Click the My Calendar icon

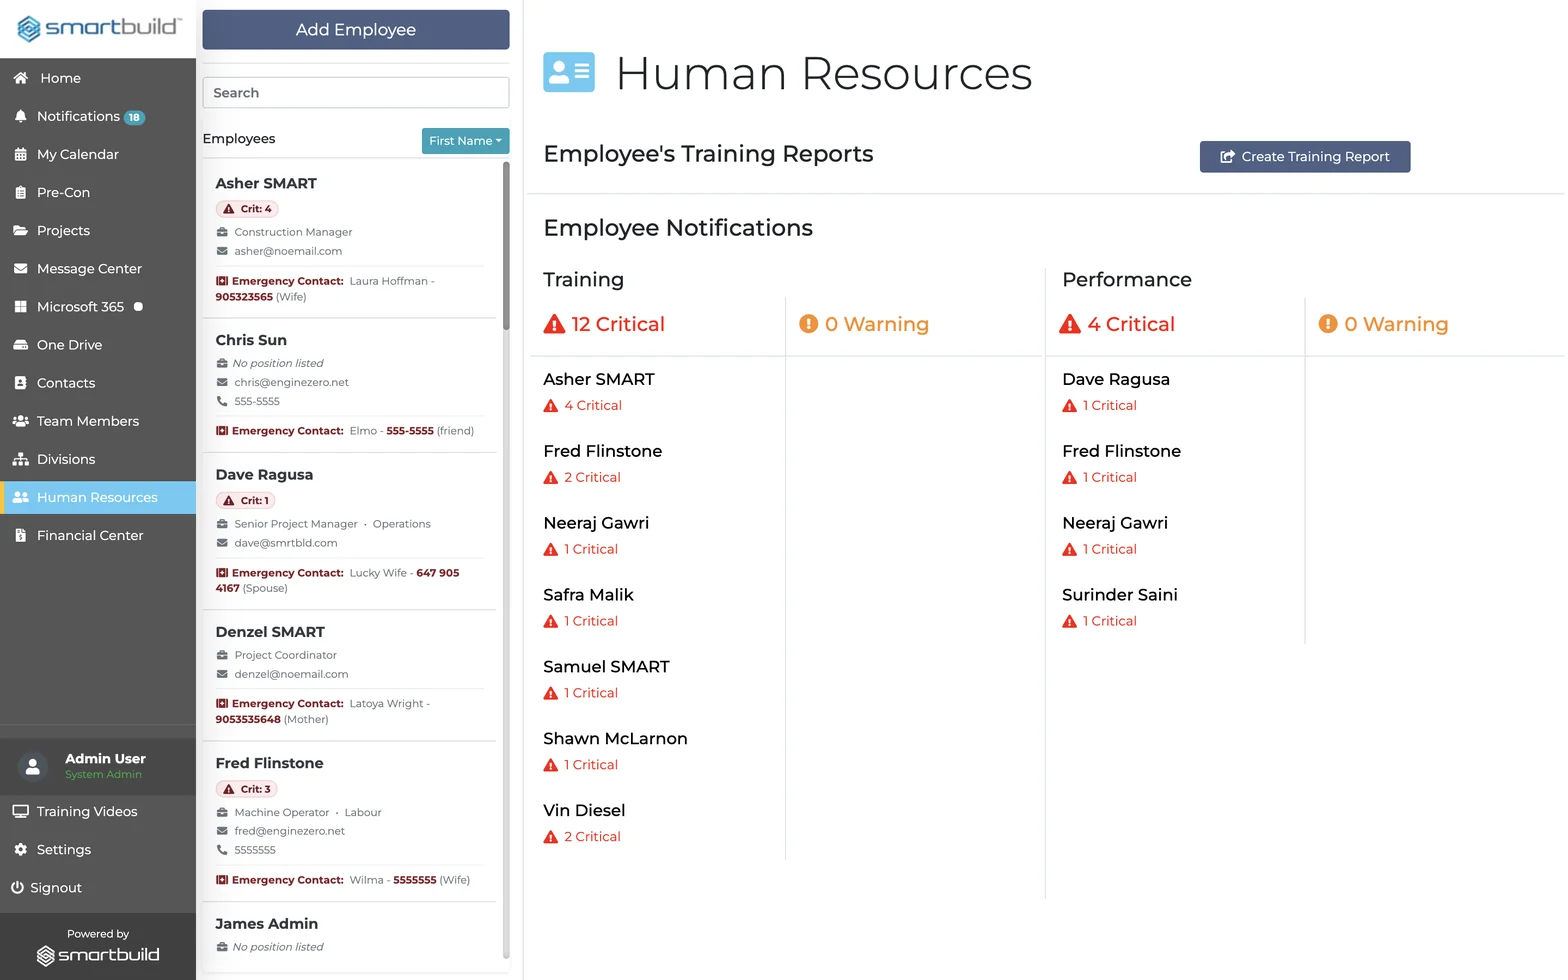pyautogui.click(x=20, y=154)
